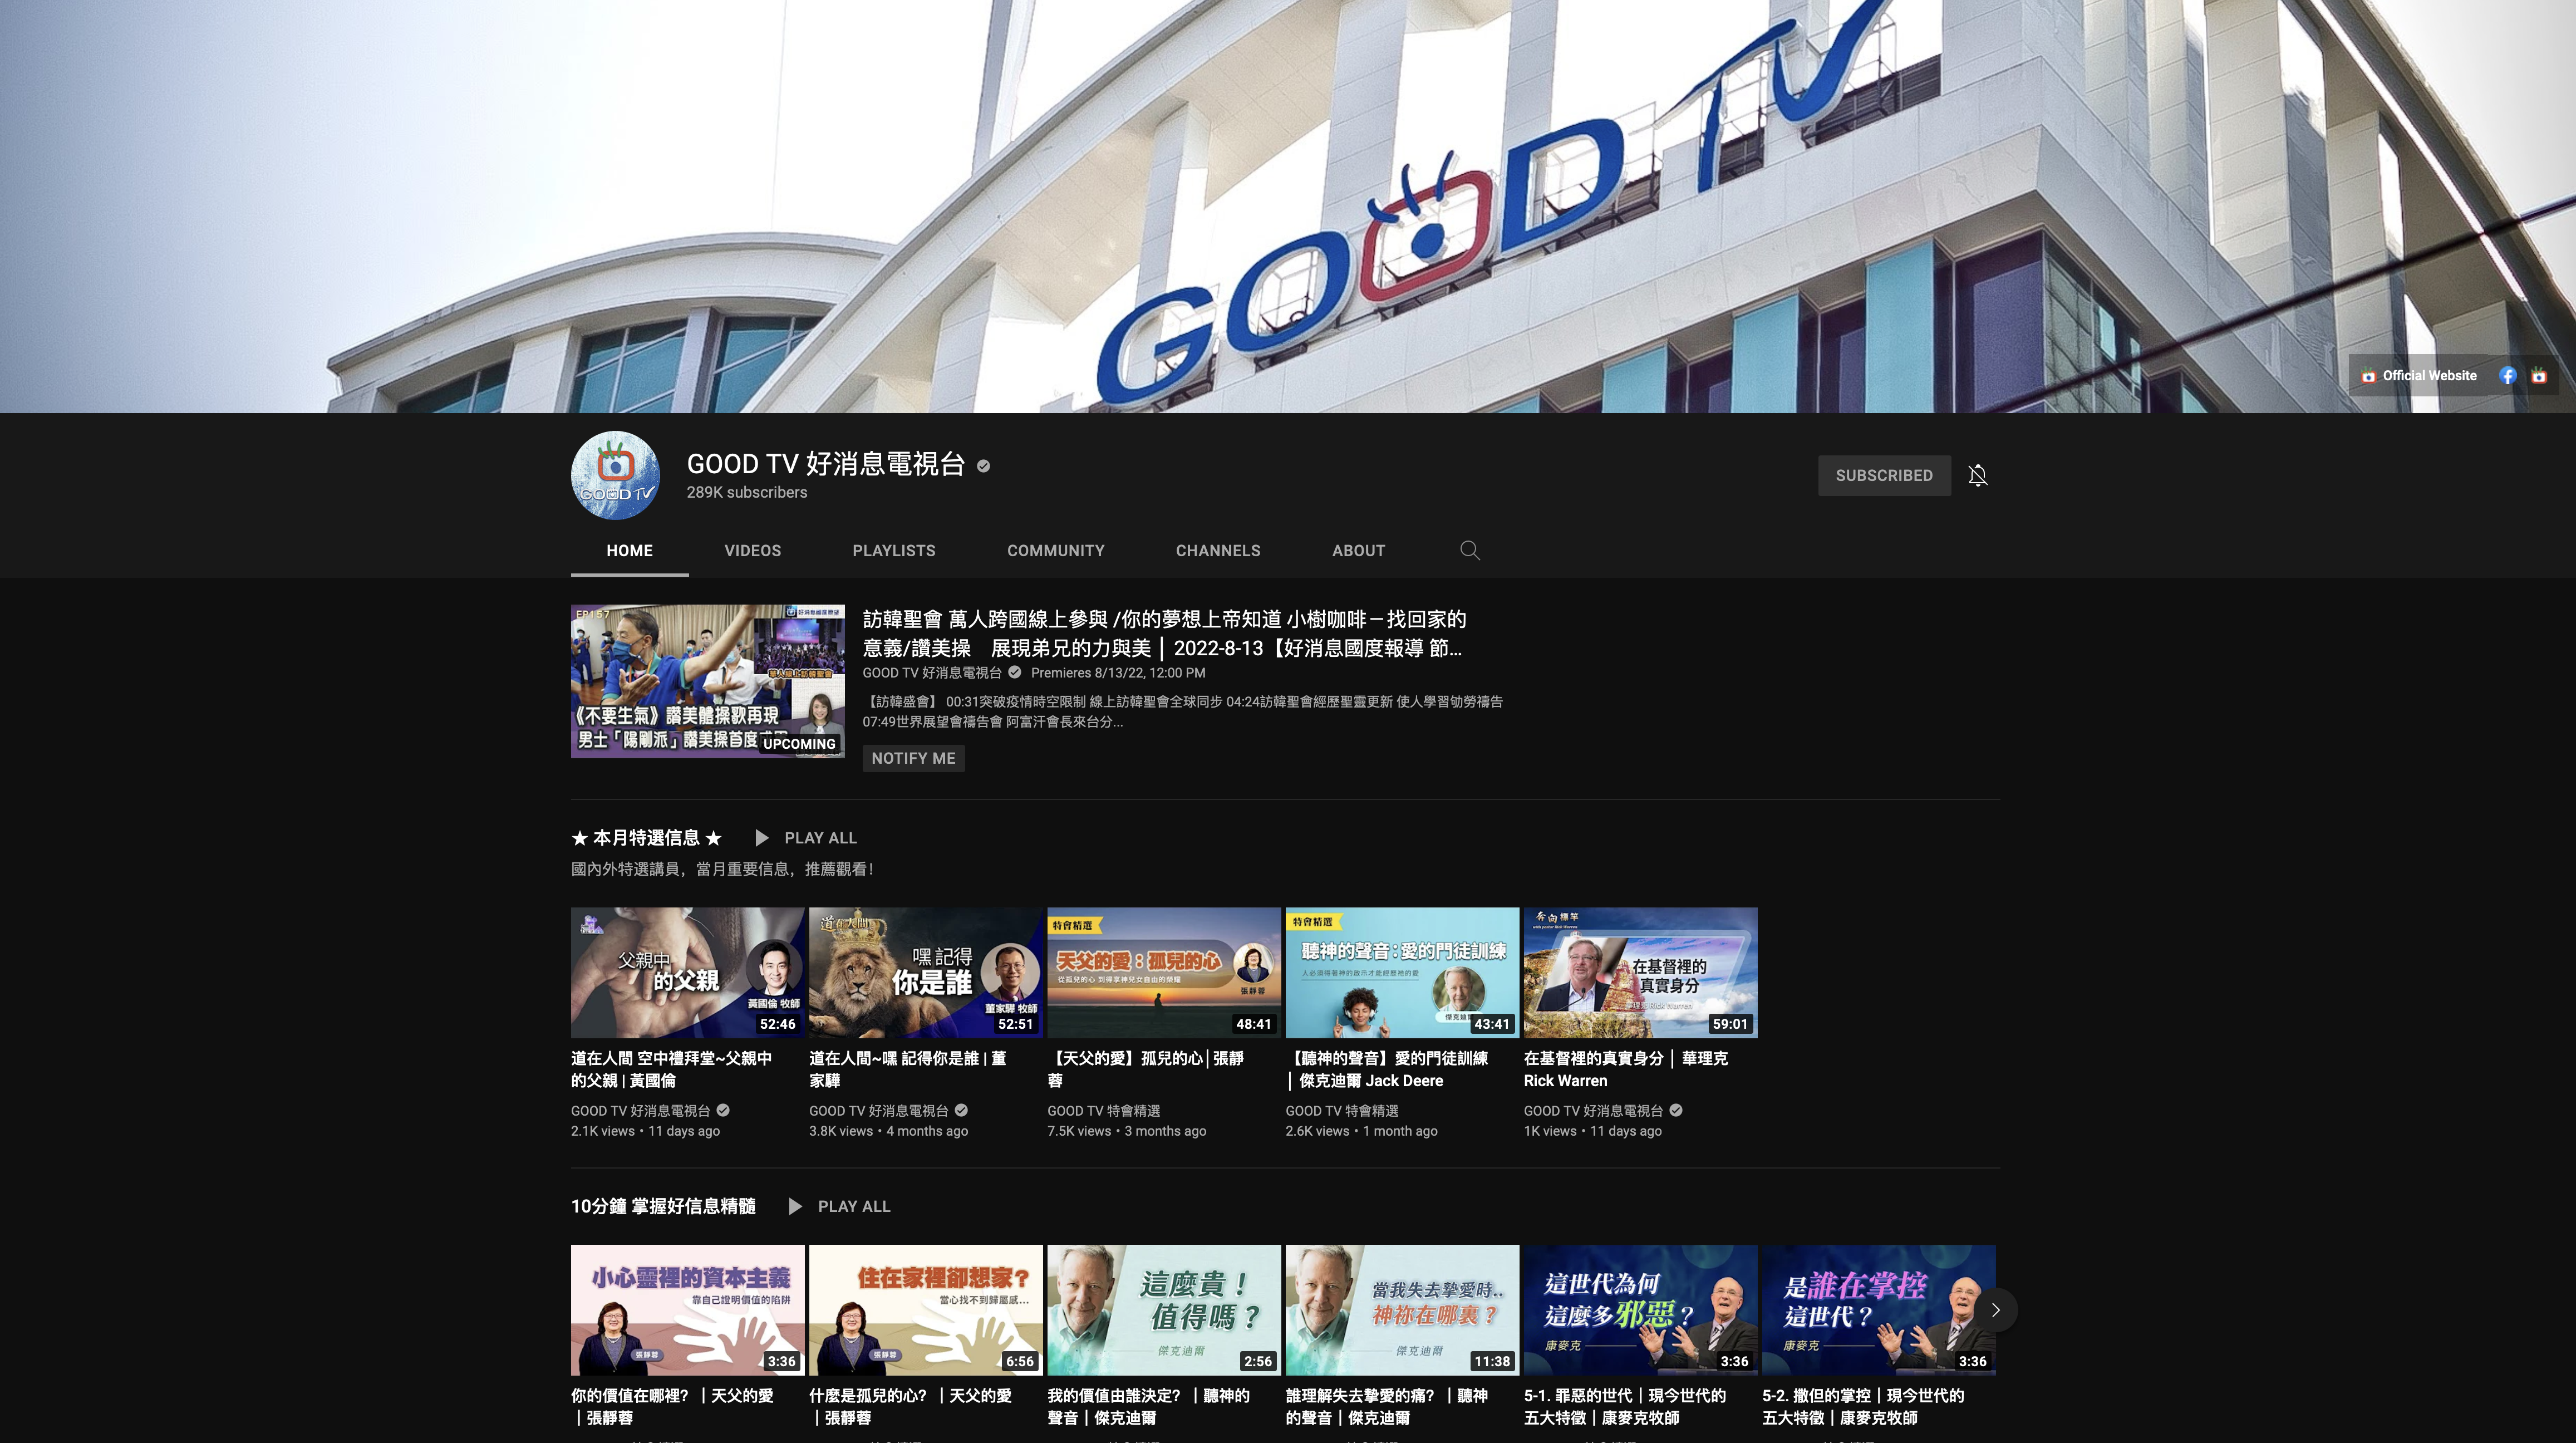Open the 這麼貴!值得嗎? thumbnail
Screen dimensions: 2576x1443
coord(1163,1310)
